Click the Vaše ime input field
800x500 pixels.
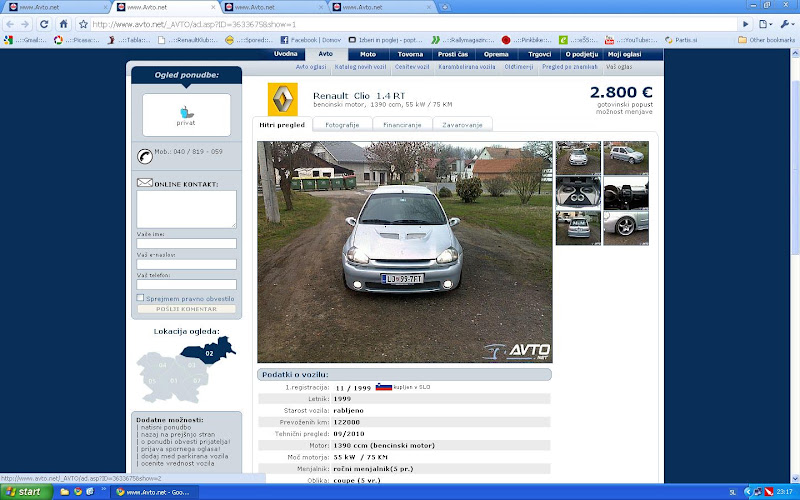186,243
